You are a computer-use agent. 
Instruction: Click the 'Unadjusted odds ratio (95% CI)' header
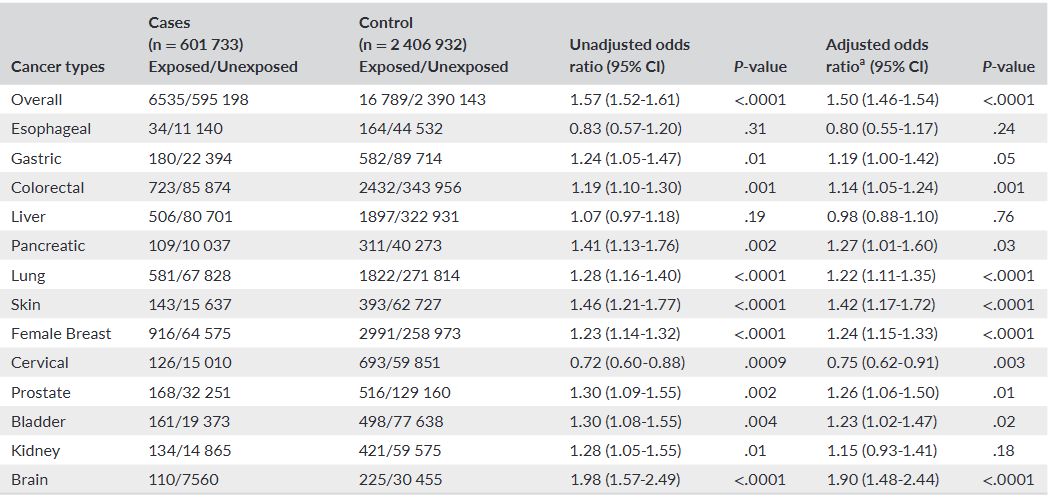click(629, 56)
